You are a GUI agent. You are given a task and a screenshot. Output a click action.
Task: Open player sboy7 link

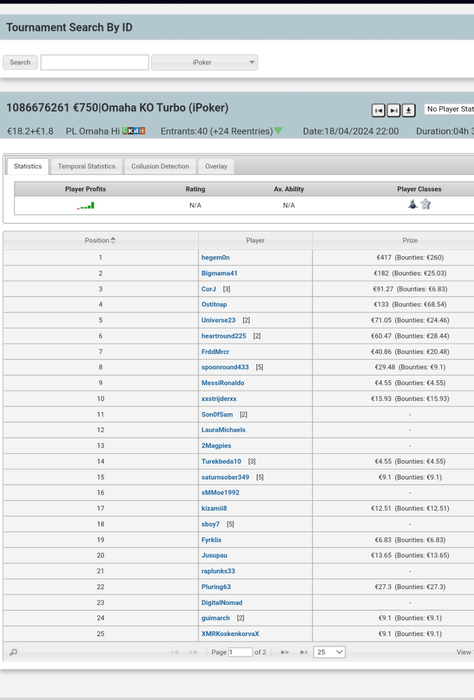tap(210, 524)
